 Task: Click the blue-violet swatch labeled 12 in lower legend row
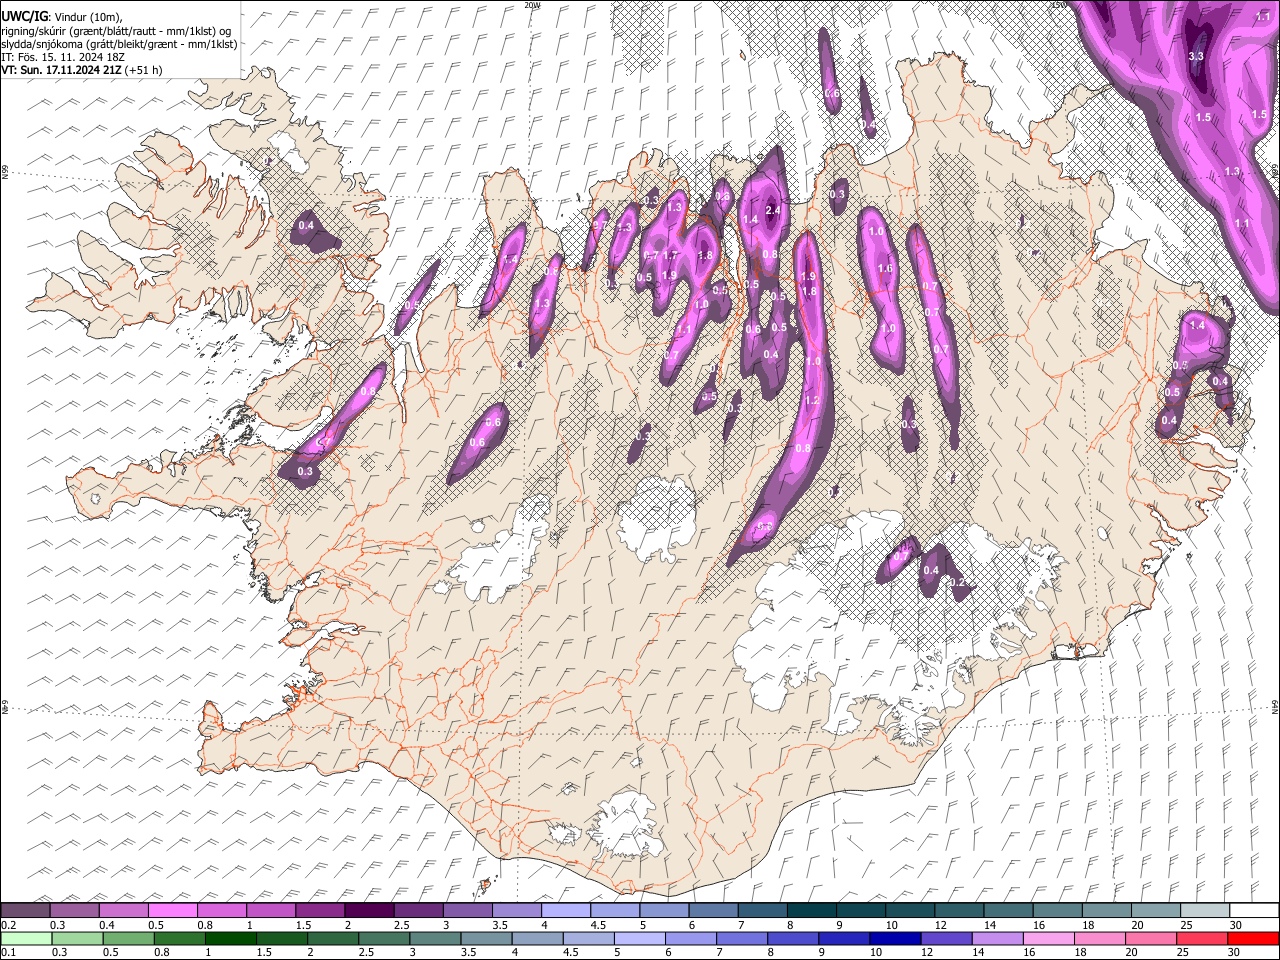point(946,938)
